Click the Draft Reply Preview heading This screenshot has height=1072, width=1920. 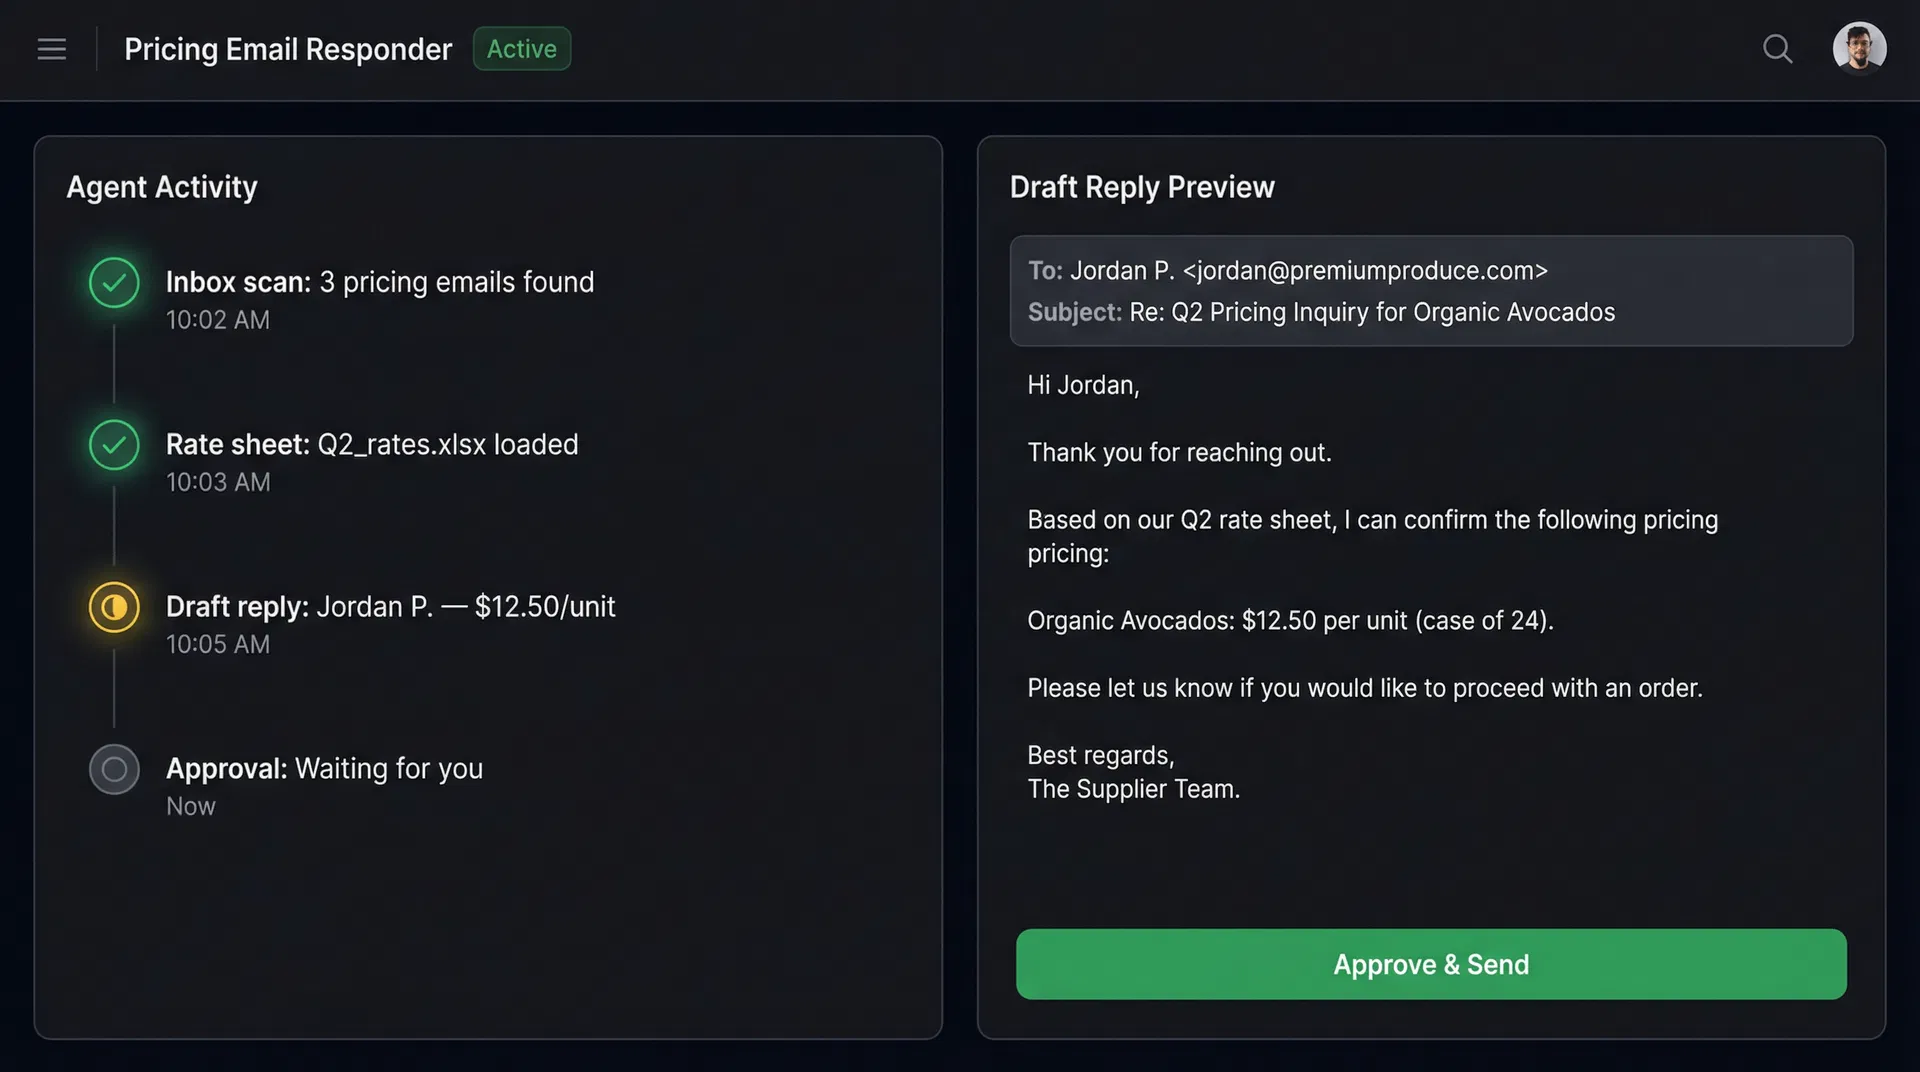1142,187
